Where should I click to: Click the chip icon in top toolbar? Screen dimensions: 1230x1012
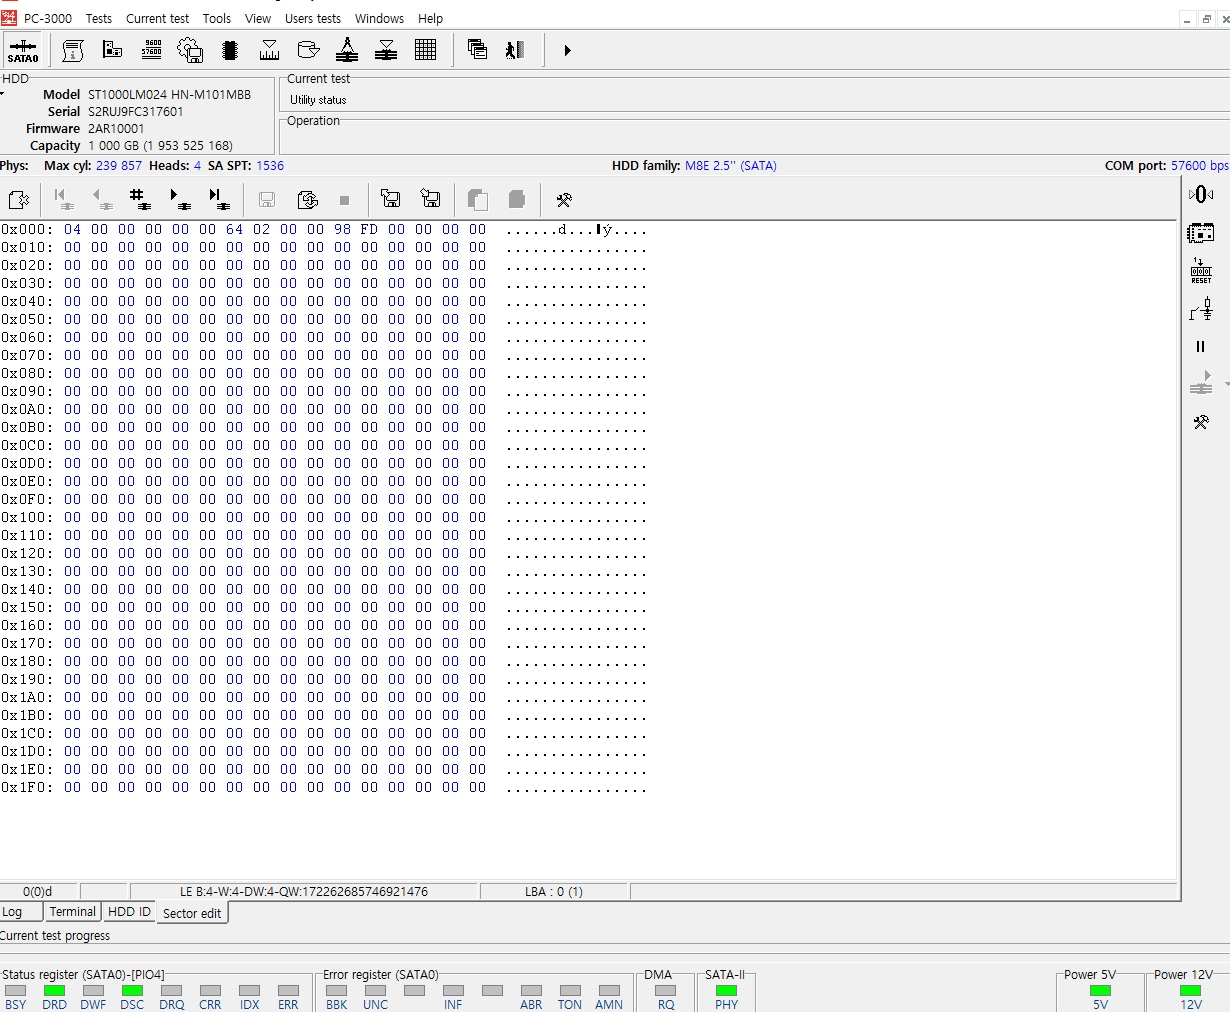tap(229, 50)
